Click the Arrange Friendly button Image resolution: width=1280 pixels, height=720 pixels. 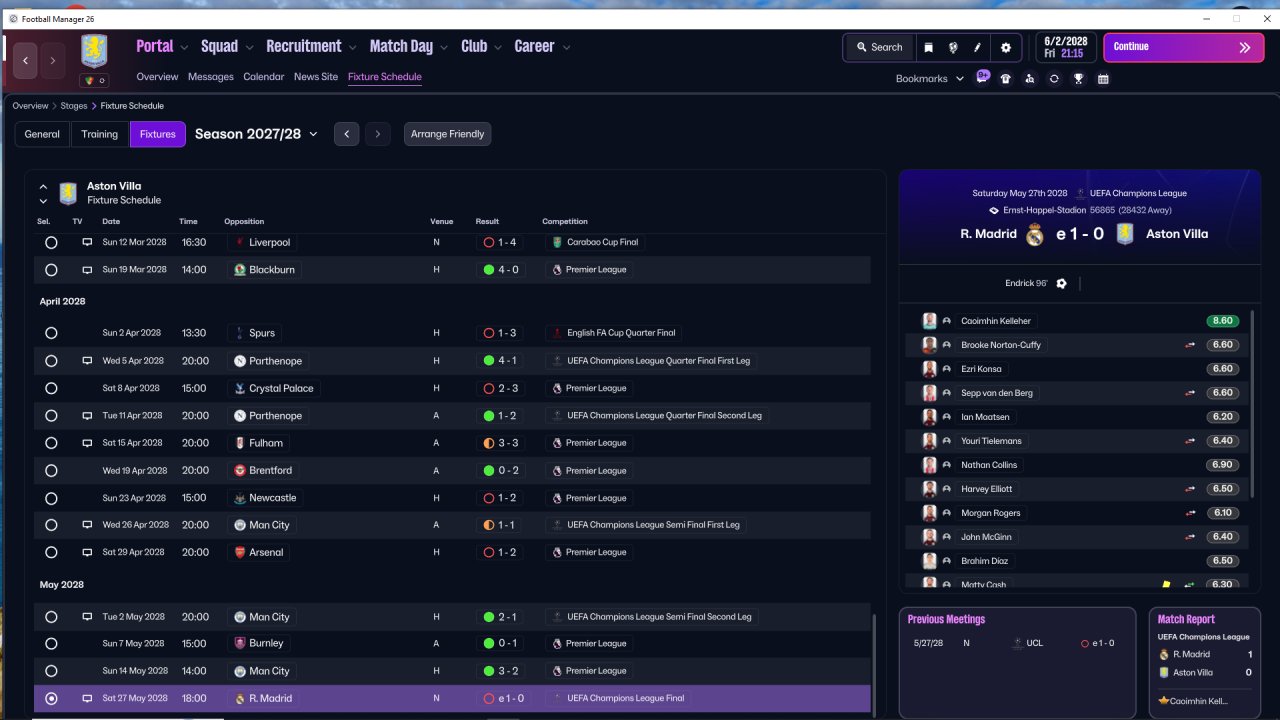(x=447, y=134)
